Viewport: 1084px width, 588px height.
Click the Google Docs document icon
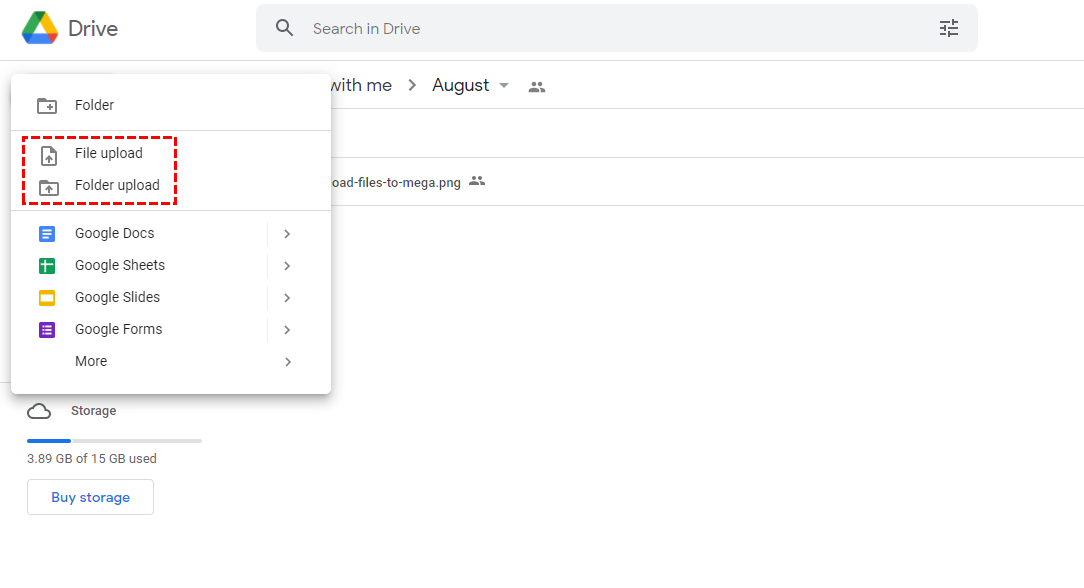tap(47, 233)
